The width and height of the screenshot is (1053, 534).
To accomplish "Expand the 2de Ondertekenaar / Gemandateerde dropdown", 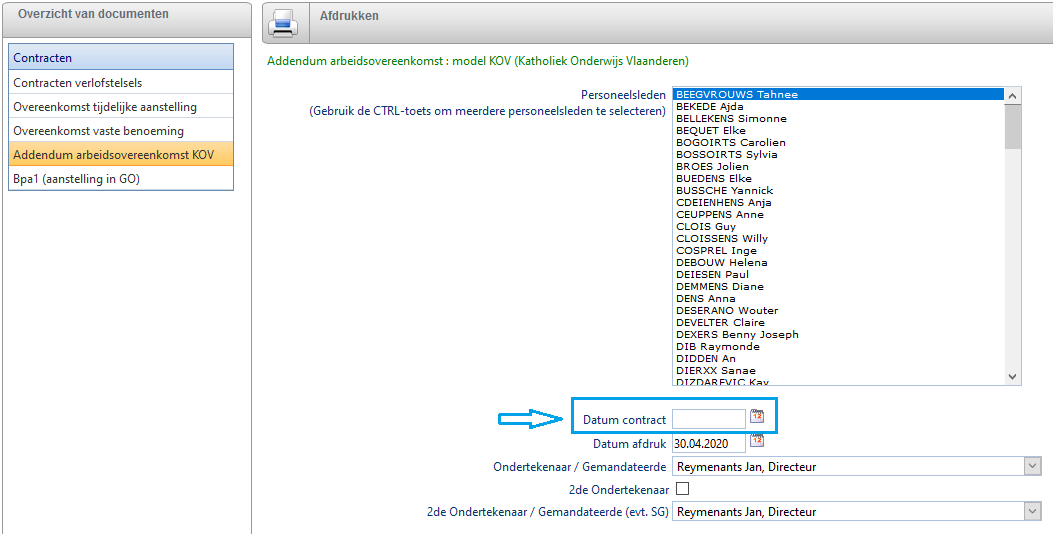I will click(1032, 511).
